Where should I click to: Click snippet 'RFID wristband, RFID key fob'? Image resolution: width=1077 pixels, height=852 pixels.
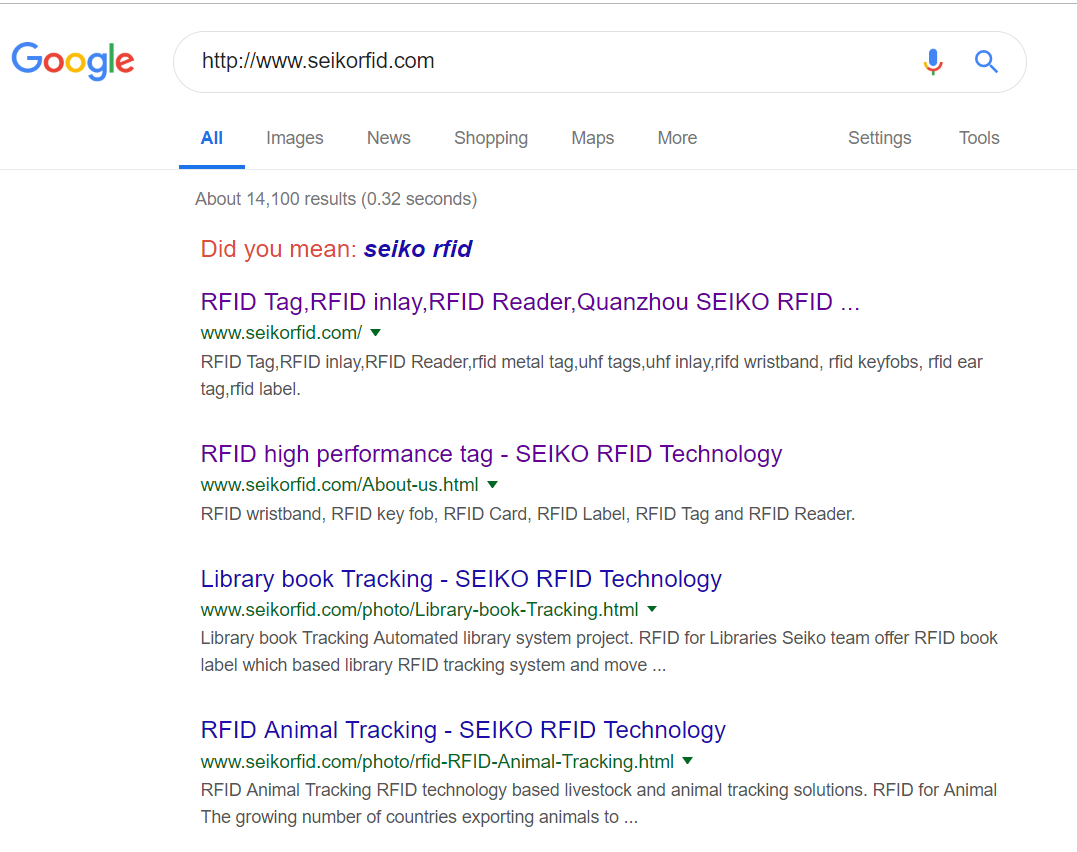[528, 514]
